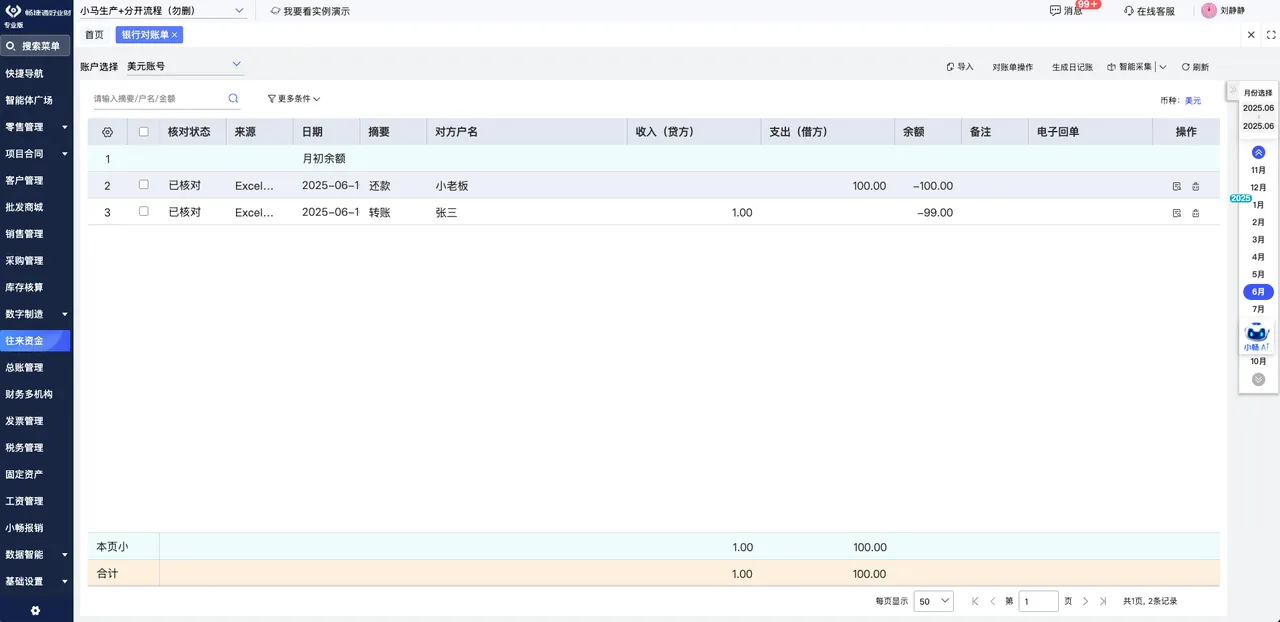Open the 美元账号 account dropdown
The height and width of the screenshot is (622, 1280).
[x=184, y=66]
